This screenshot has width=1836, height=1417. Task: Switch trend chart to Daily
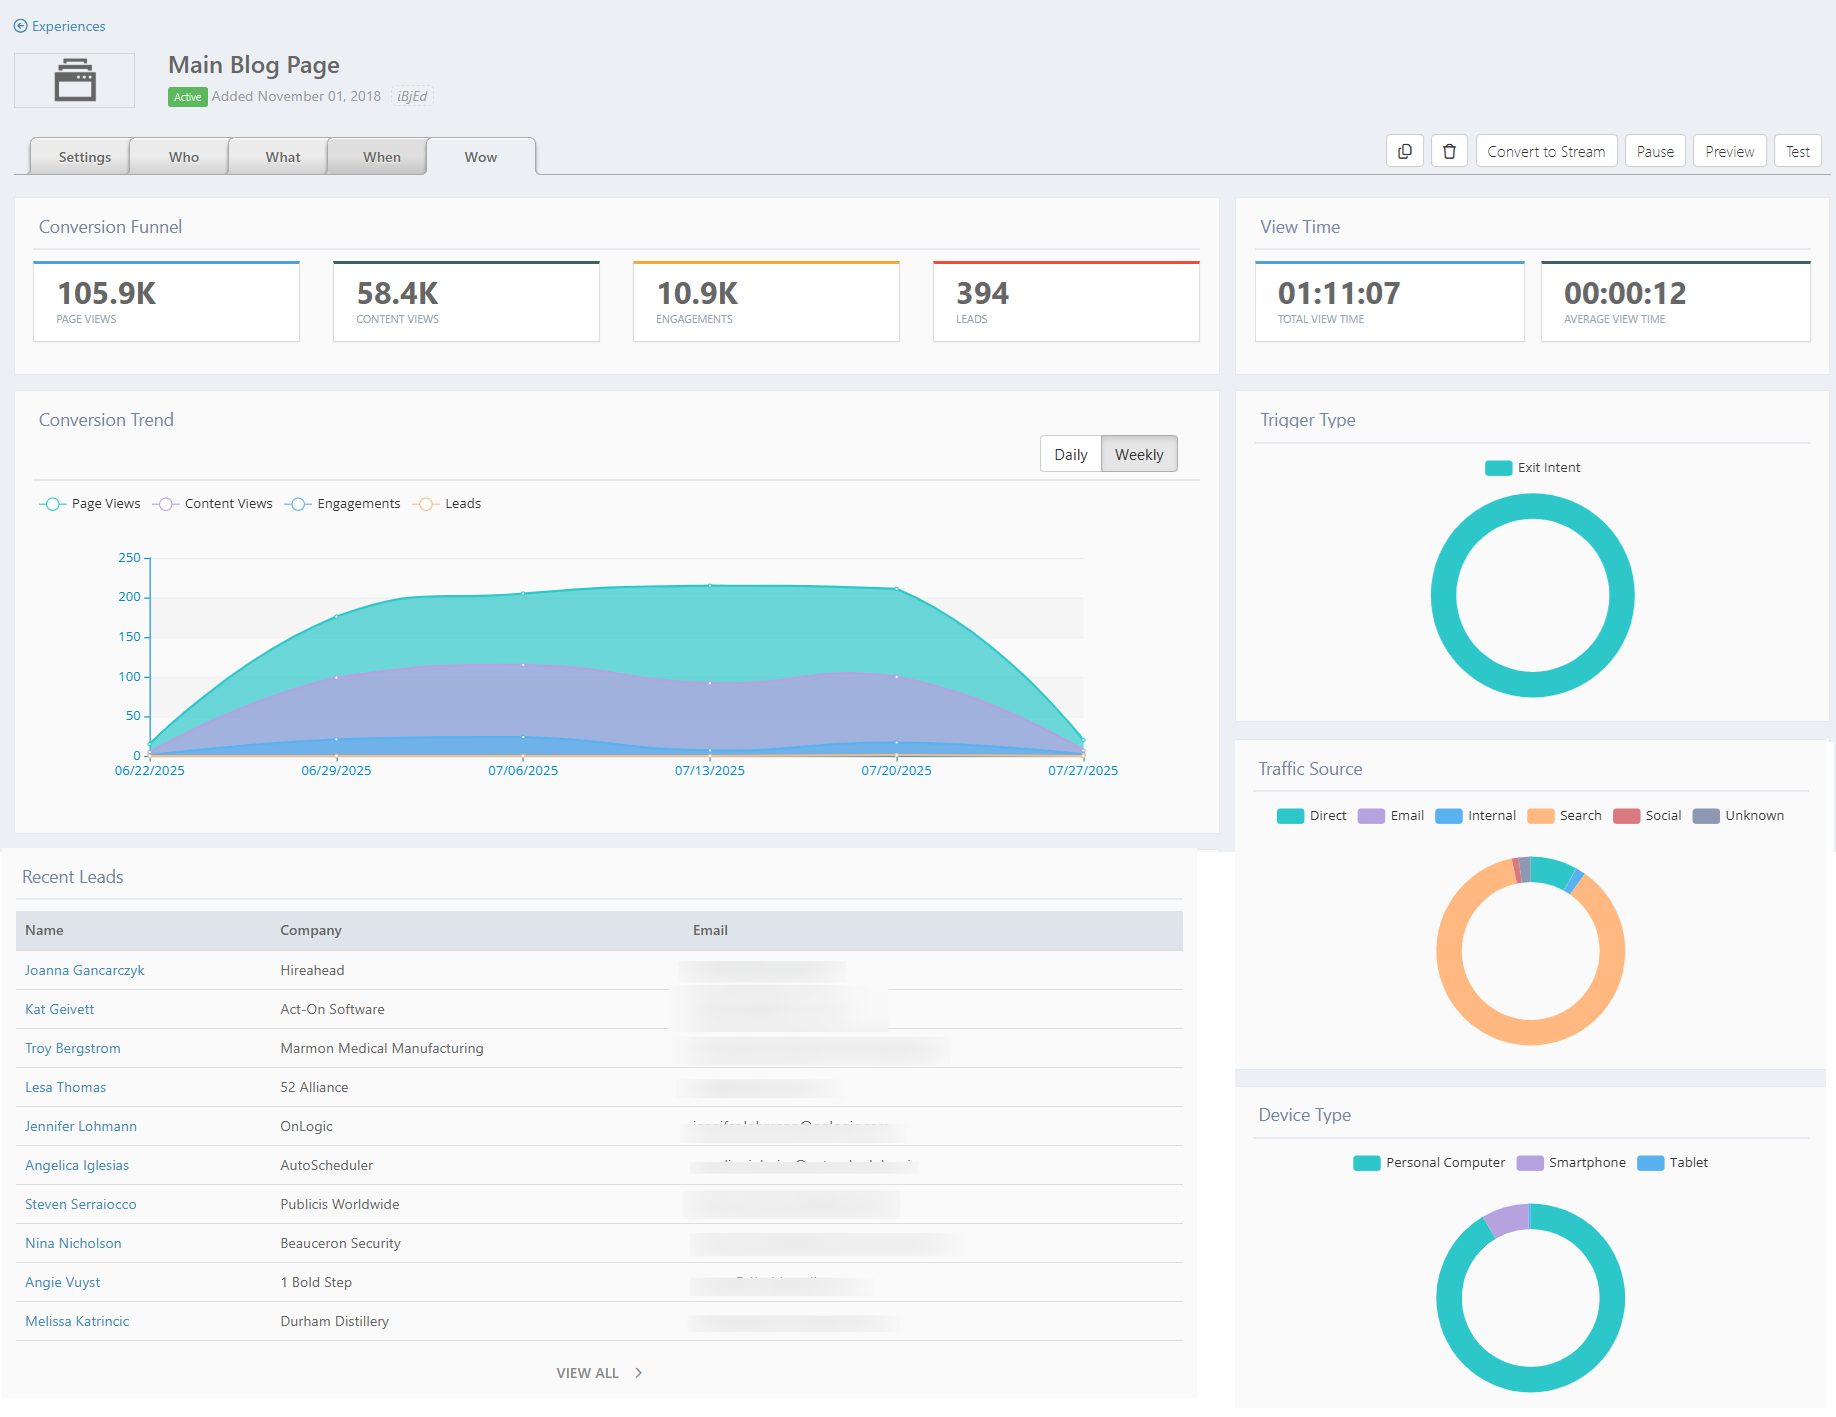[x=1071, y=454]
